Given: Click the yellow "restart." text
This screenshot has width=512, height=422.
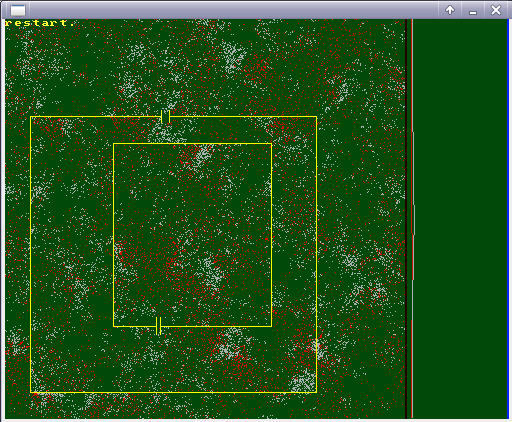Looking at the screenshot, I should (x=40, y=23).
